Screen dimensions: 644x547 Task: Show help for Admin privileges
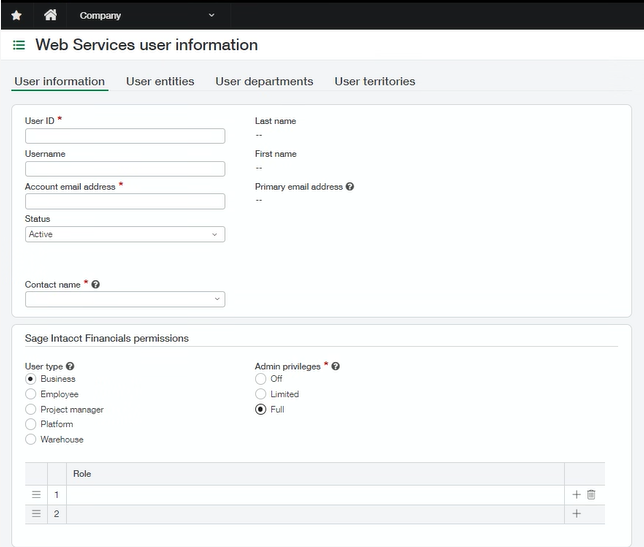point(336,366)
